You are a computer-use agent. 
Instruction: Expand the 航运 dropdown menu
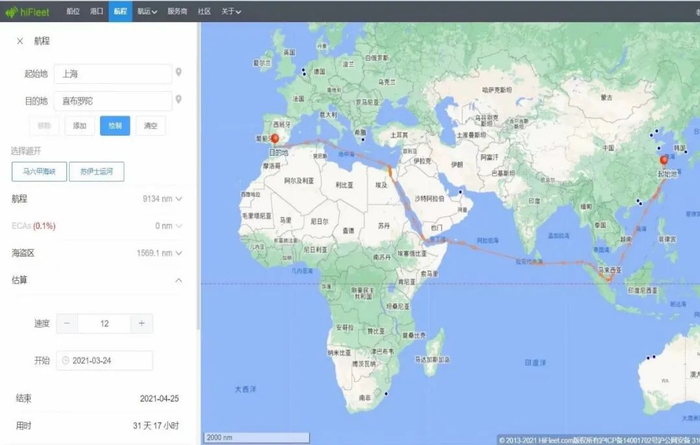(147, 12)
